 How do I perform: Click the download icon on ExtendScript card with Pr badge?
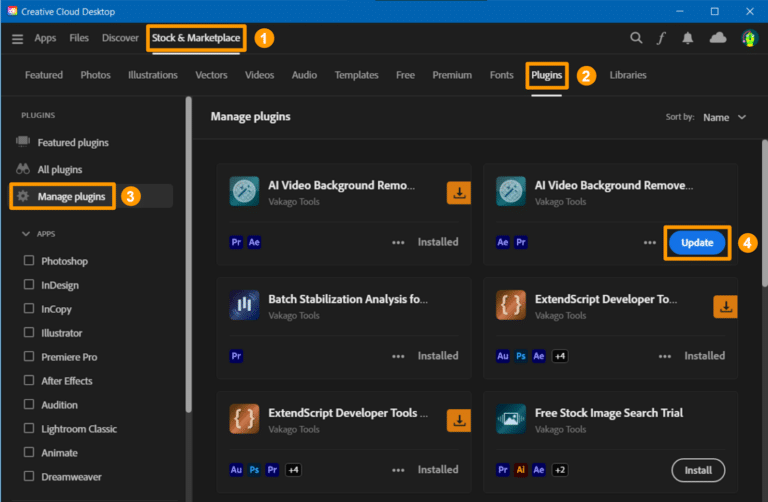(x=458, y=421)
